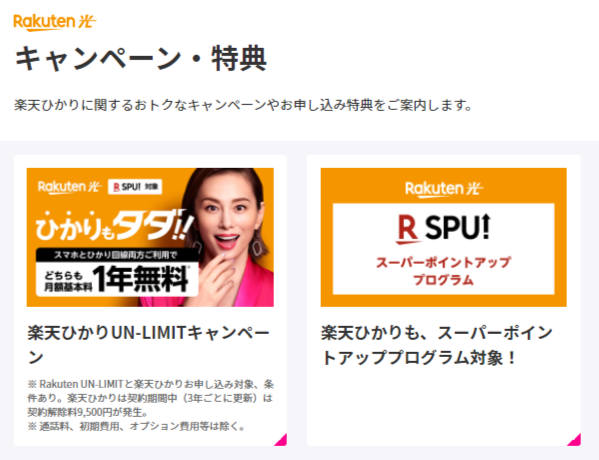Click the キャンペーン・特典 page heading
Image resolution: width=599 pixels, height=460 pixels.
141,58
